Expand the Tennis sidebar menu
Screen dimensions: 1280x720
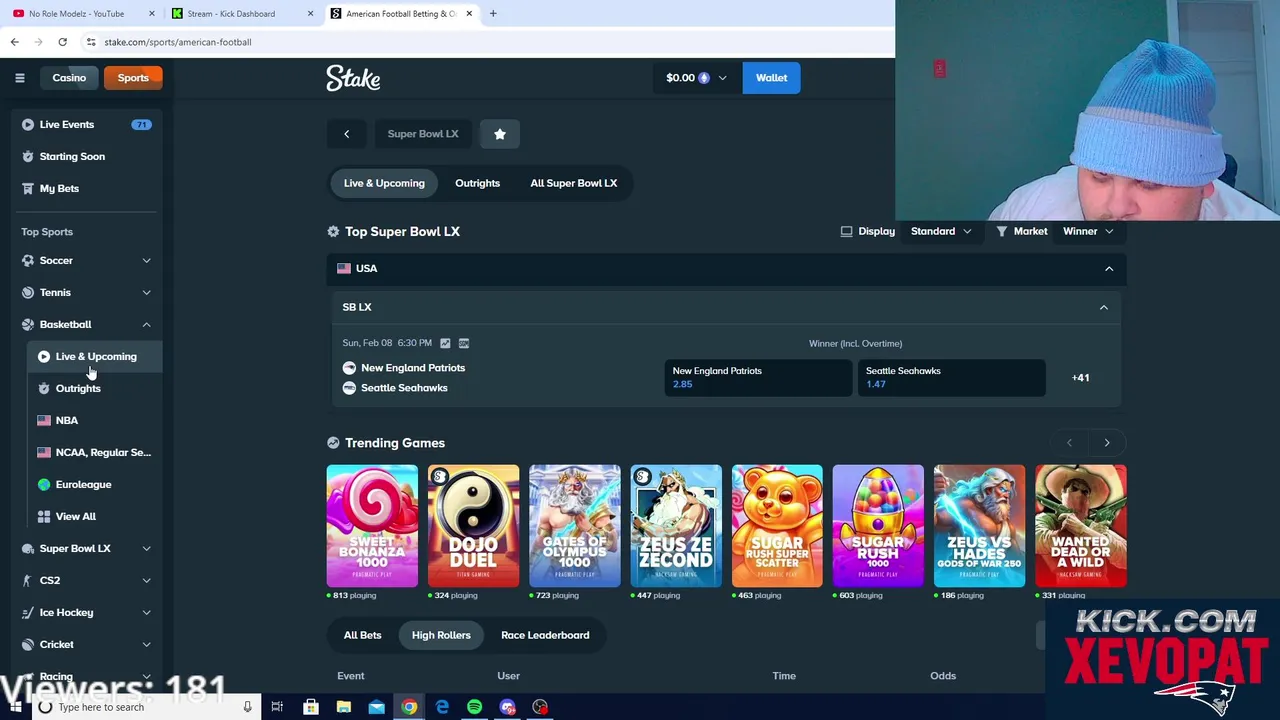tap(146, 293)
